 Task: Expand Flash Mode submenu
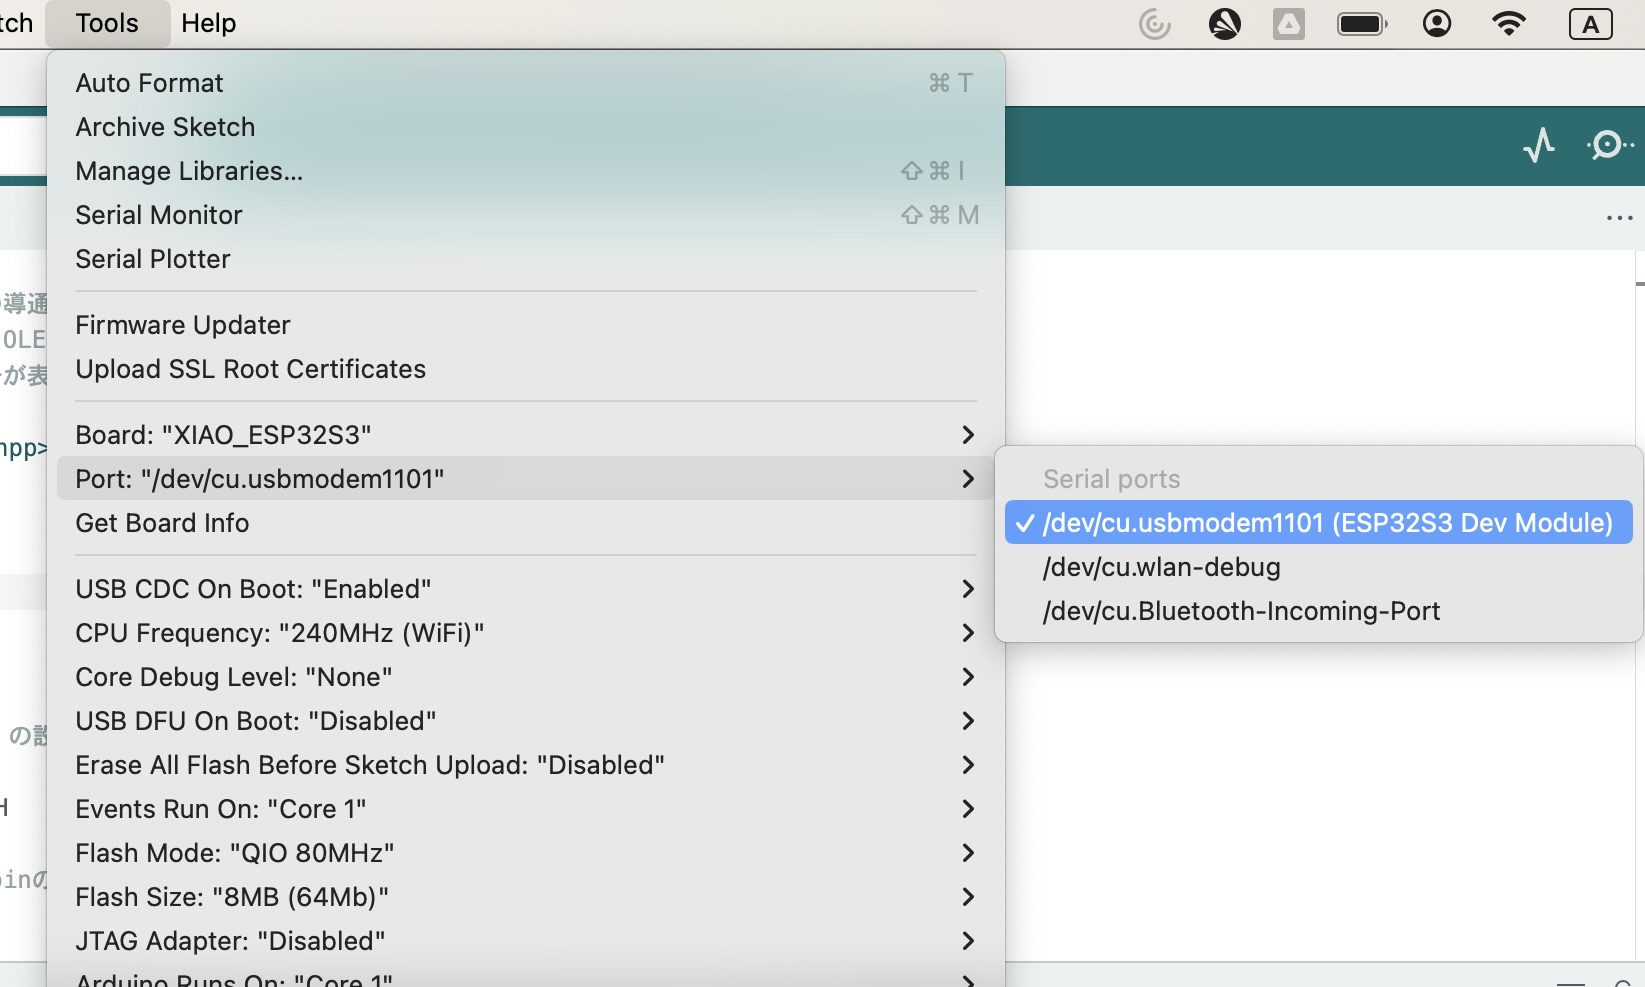(526, 853)
